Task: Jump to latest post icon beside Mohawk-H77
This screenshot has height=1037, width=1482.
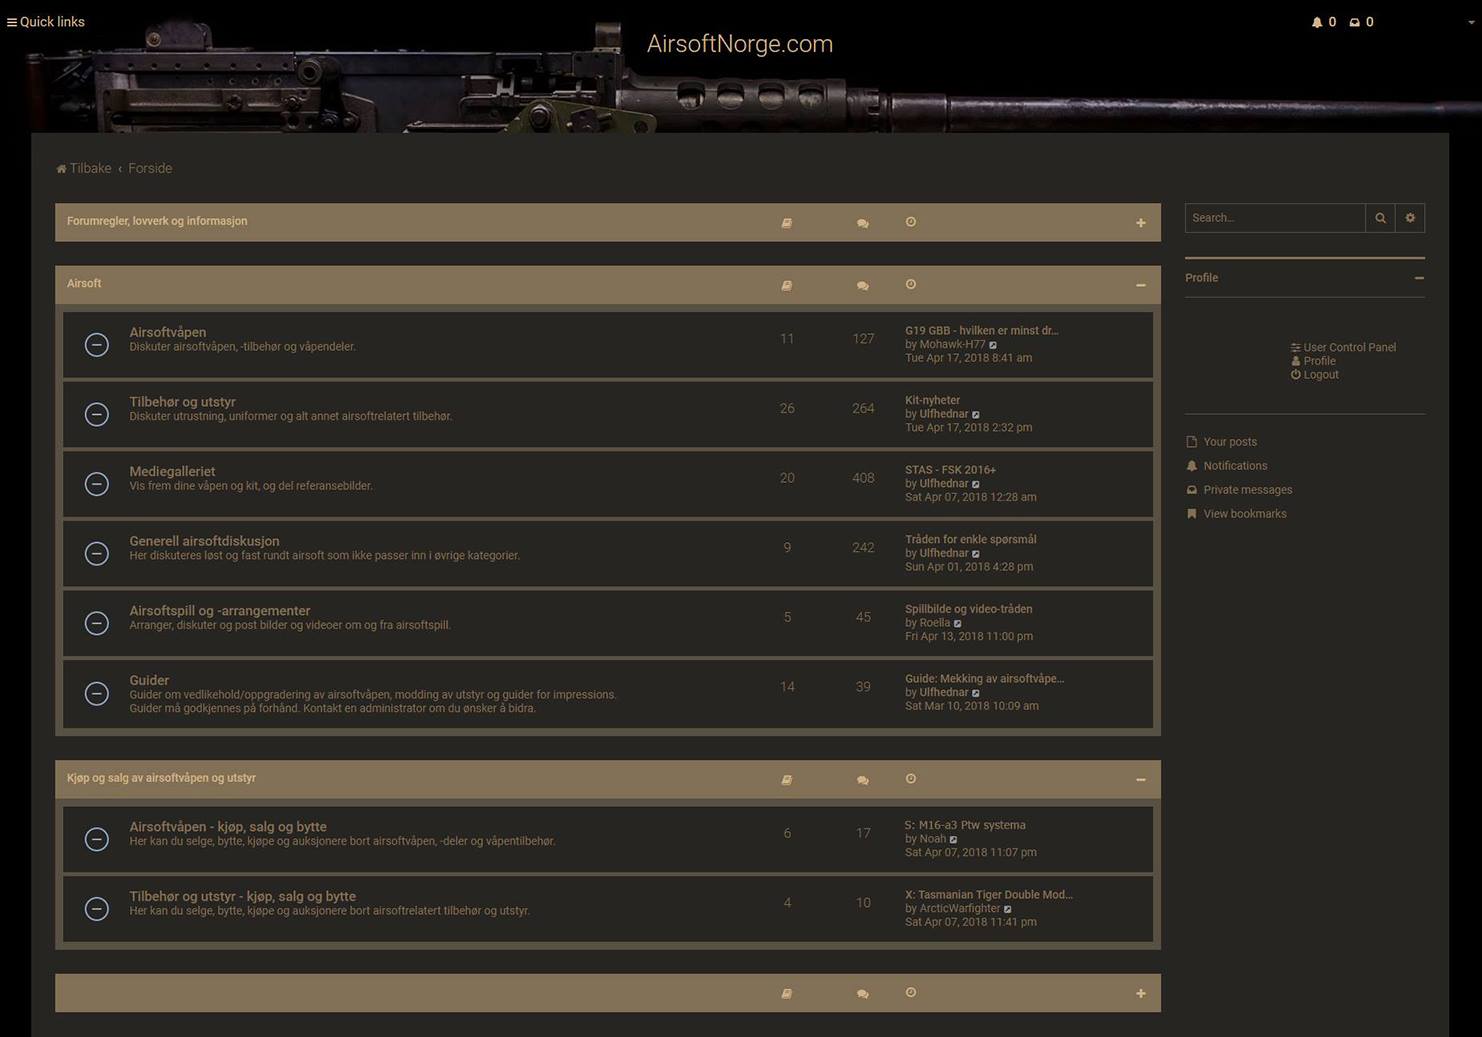Action: click(993, 345)
